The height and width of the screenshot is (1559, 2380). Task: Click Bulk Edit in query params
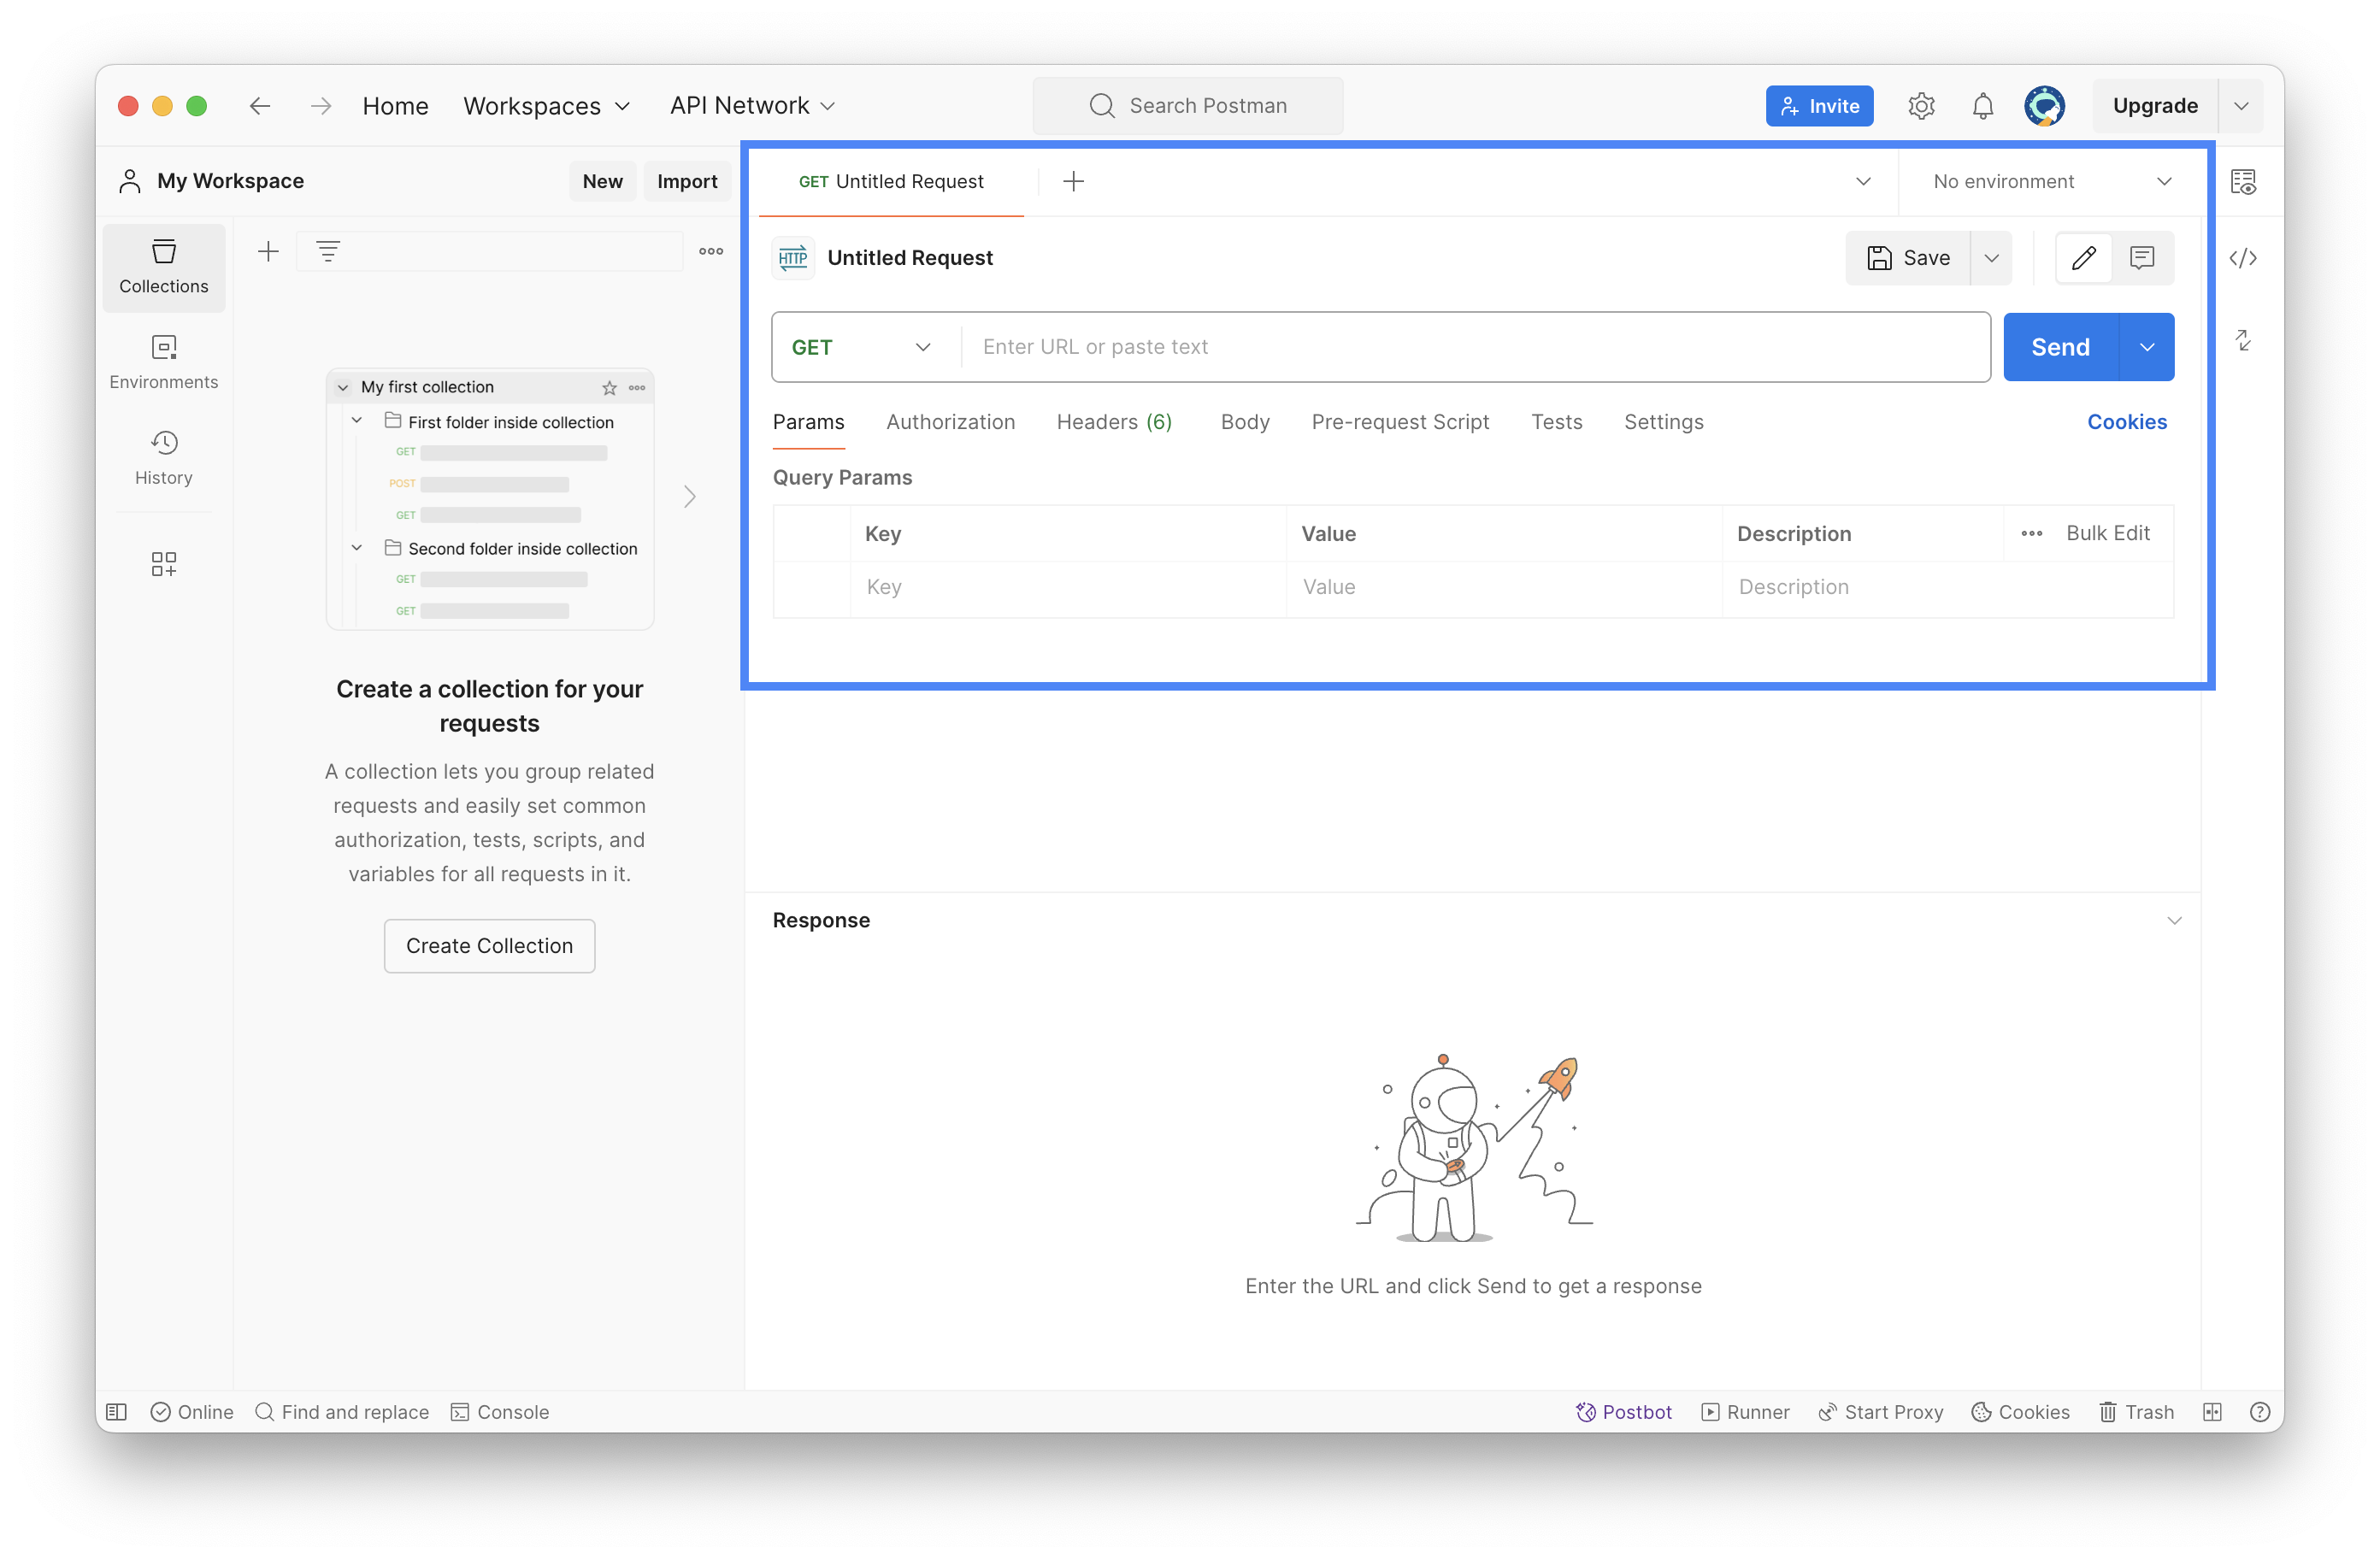click(x=2107, y=534)
